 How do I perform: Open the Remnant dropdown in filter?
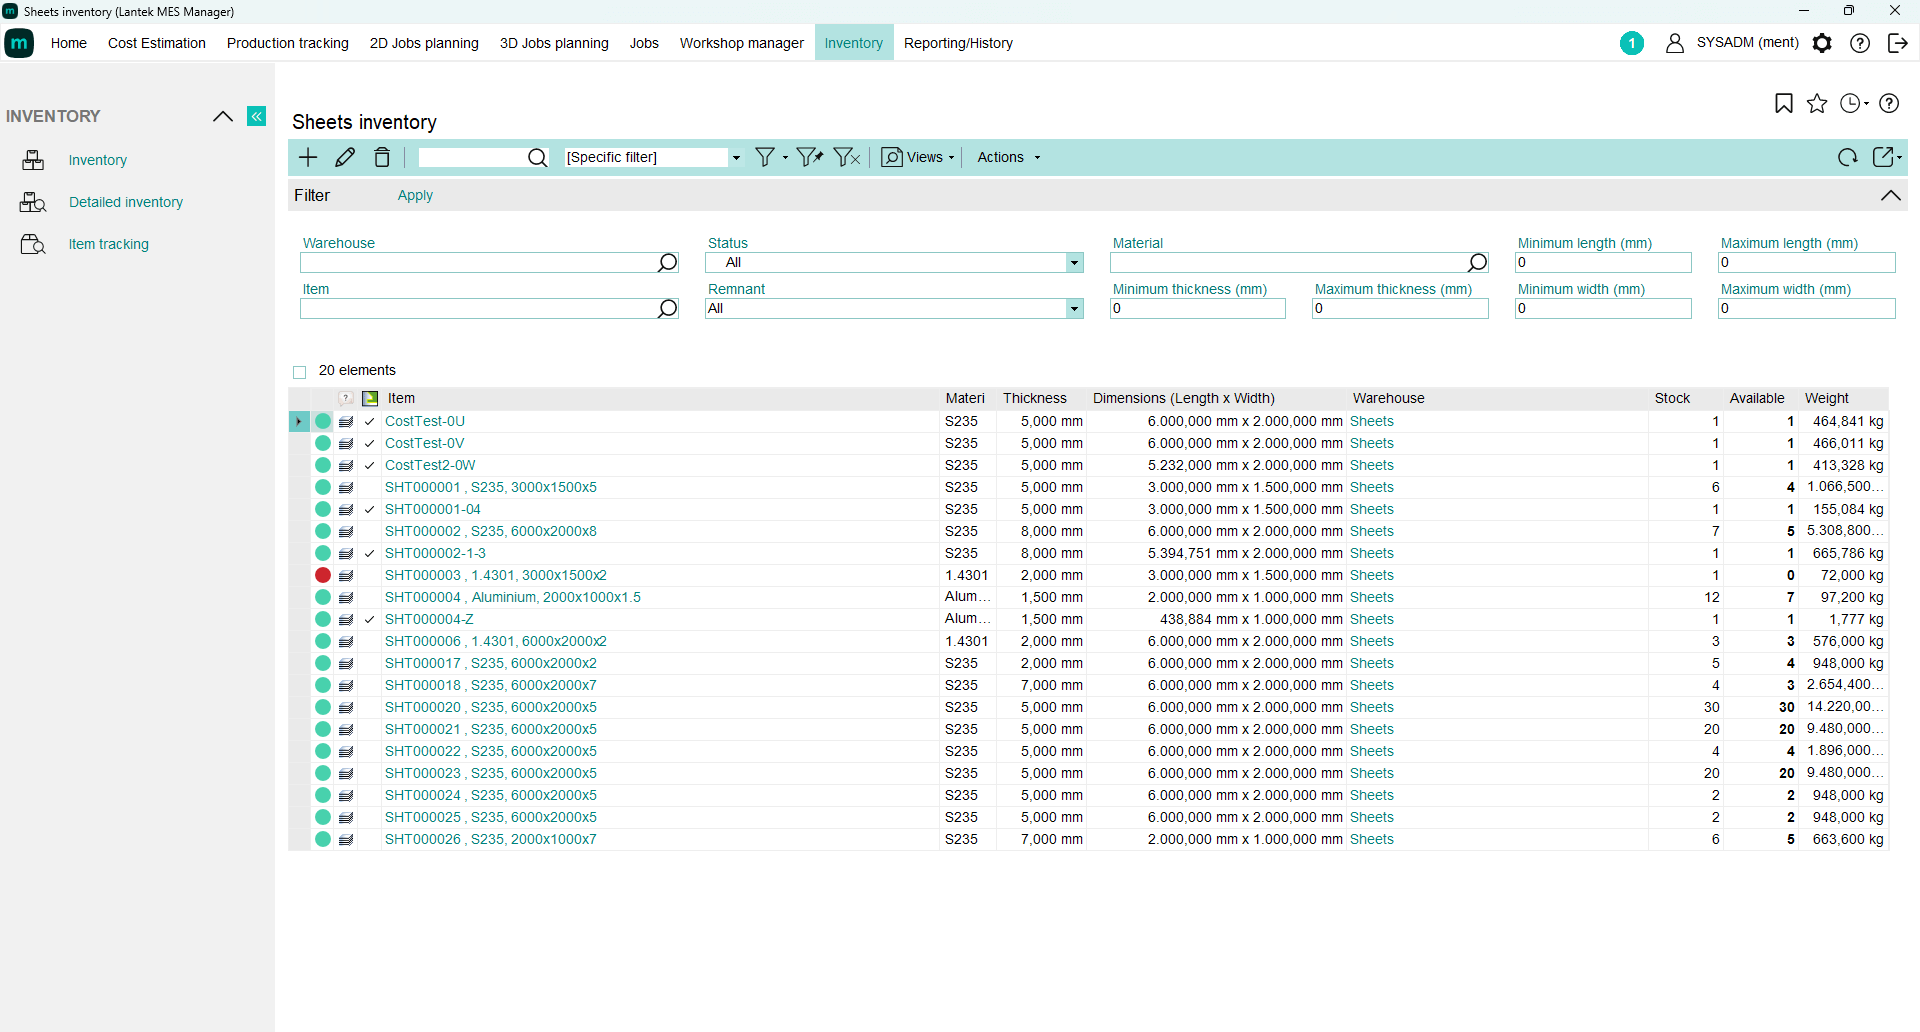pos(1074,309)
